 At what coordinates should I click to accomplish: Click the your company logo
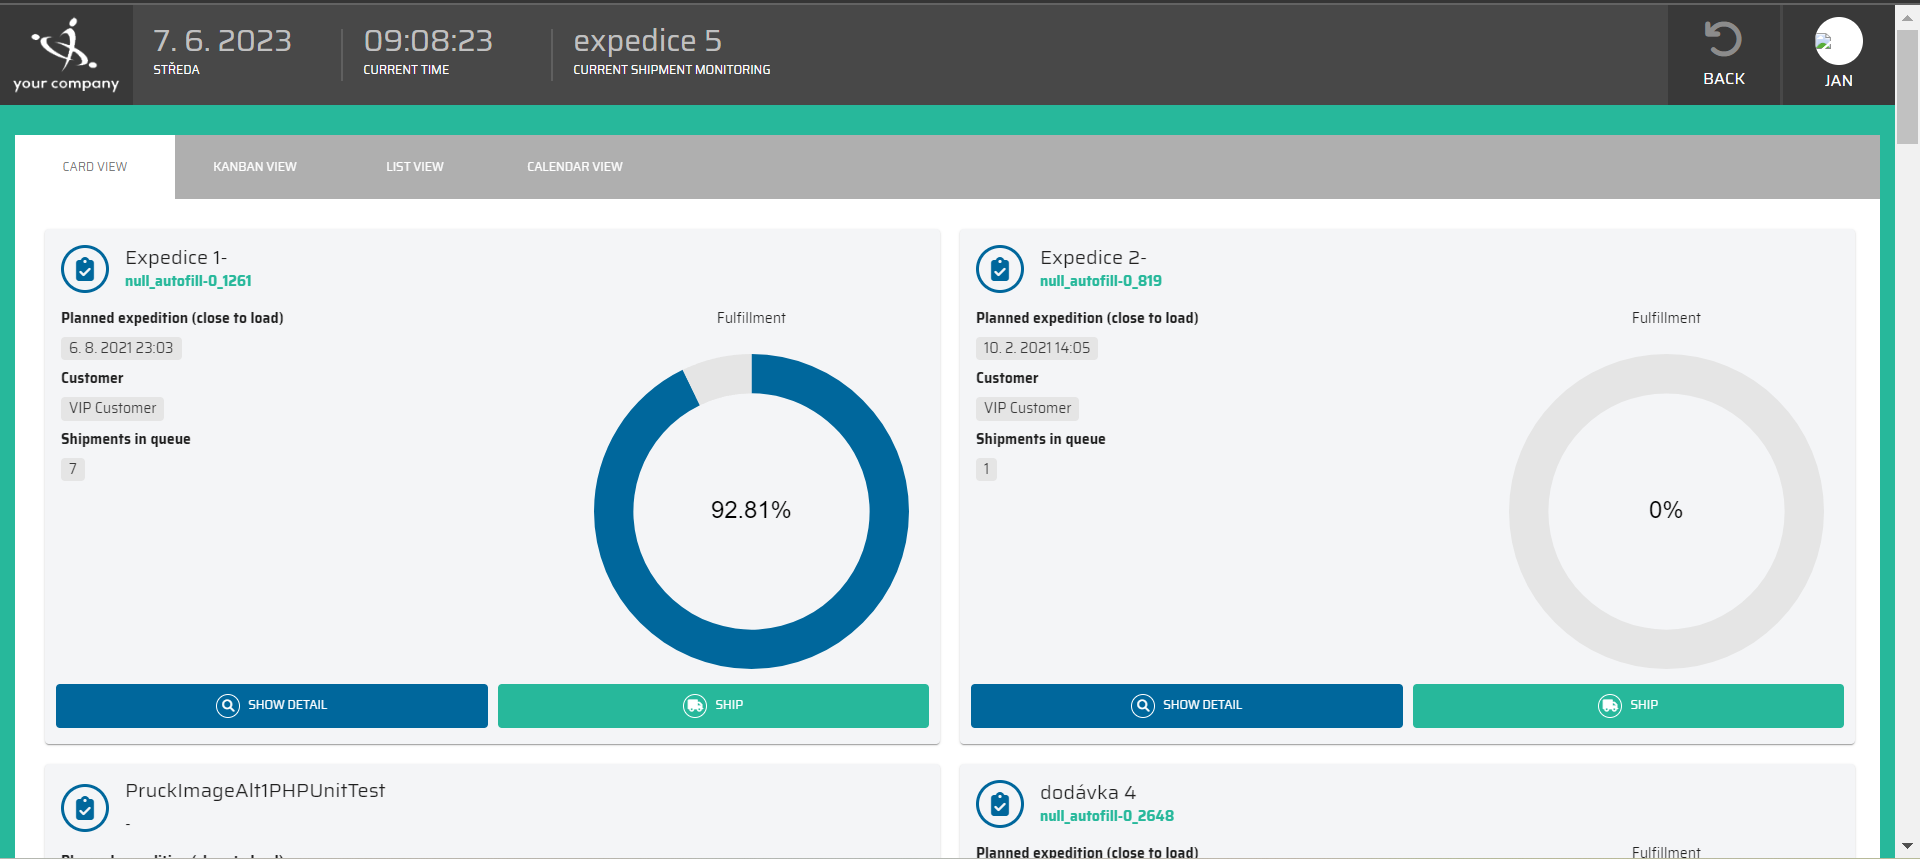tap(66, 55)
